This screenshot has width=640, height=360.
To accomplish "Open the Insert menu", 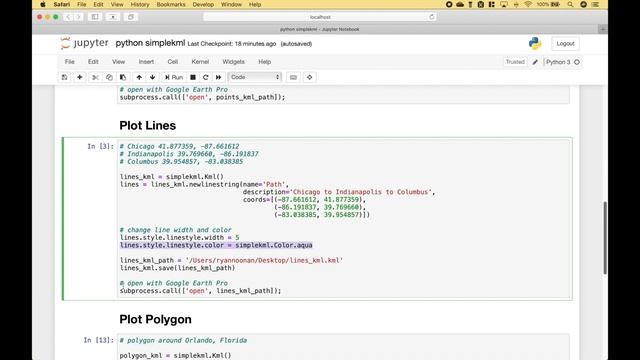I will point(146,62).
